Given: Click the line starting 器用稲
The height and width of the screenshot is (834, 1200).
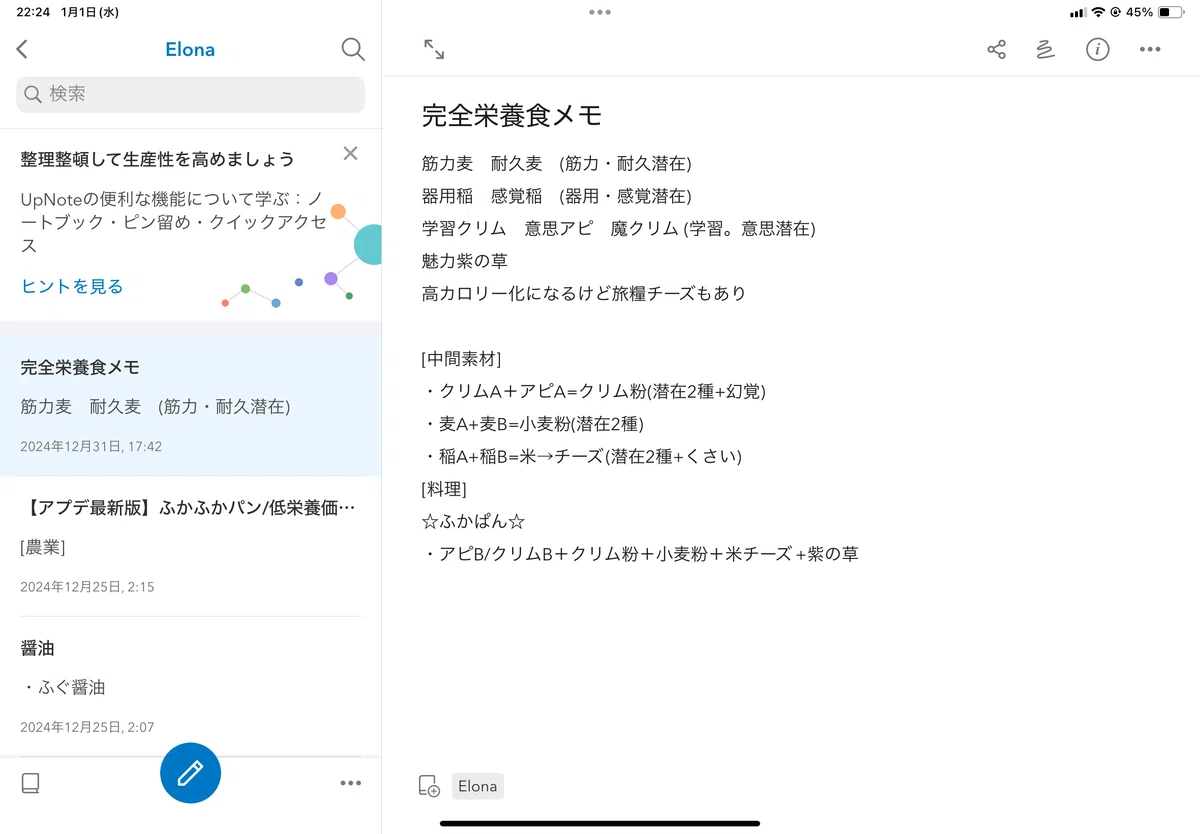Looking at the screenshot, I should (x=557, y=196).
